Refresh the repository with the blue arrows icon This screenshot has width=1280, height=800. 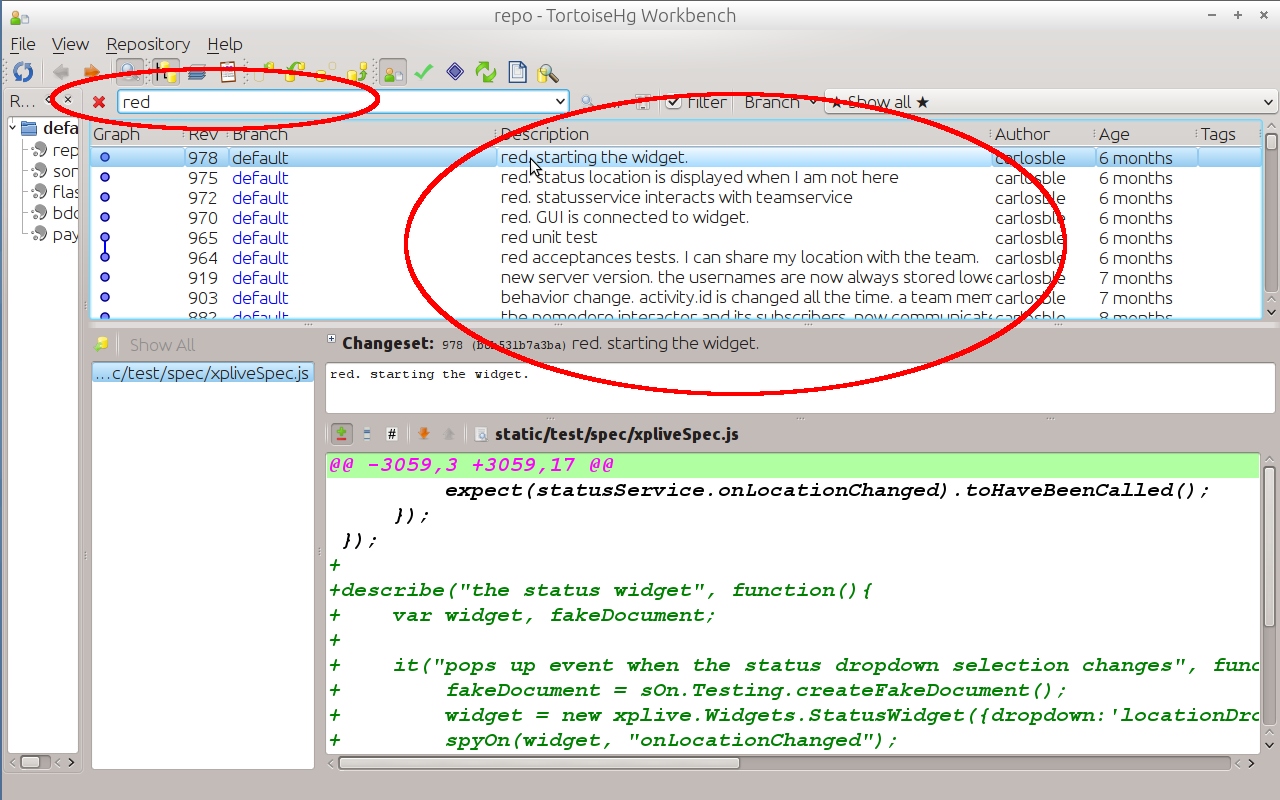[23, 72]
